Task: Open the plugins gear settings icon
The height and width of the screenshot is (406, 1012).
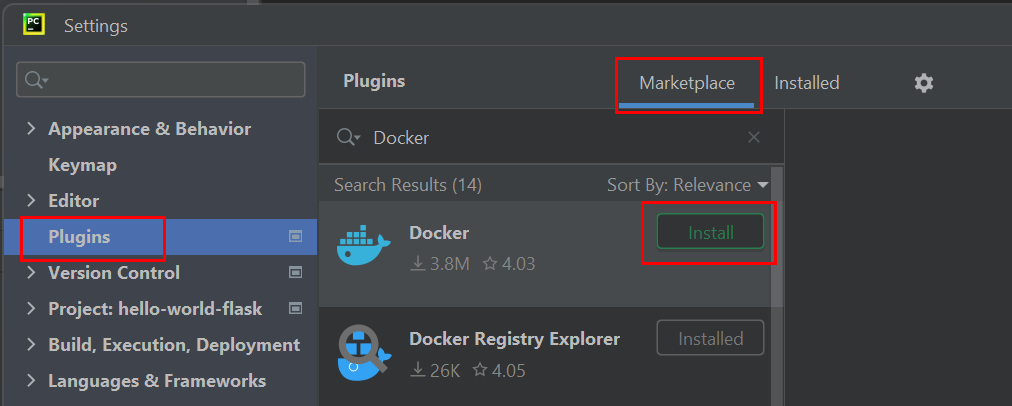Action: pos(924,83)
